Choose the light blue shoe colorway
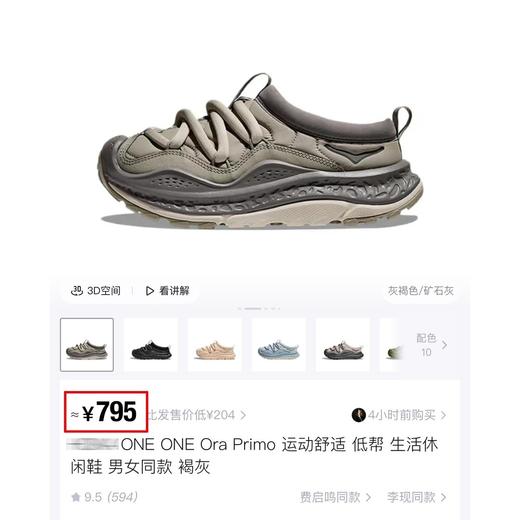Viewport: 520px width, 520px height. (279, 345)
